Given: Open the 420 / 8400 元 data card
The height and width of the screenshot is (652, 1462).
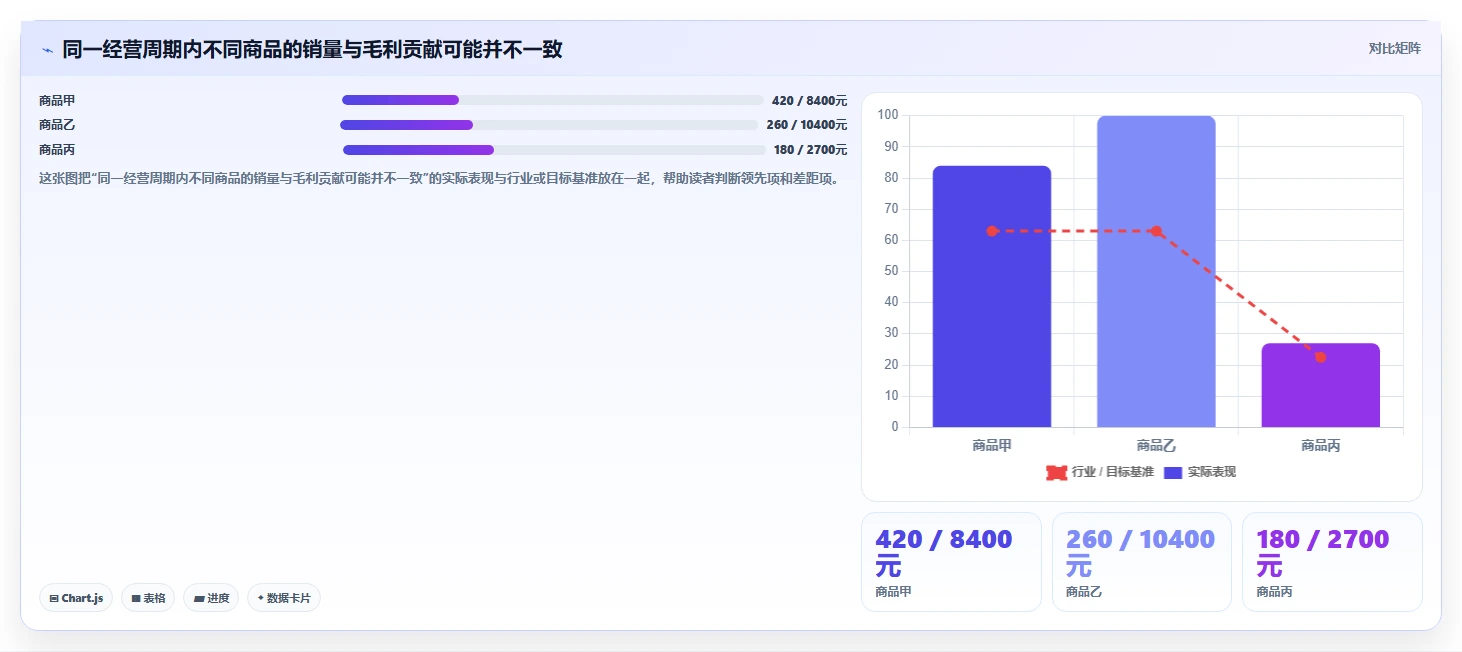Looking at the screenshot, I should pyautogui.click(x=951, y=562).
